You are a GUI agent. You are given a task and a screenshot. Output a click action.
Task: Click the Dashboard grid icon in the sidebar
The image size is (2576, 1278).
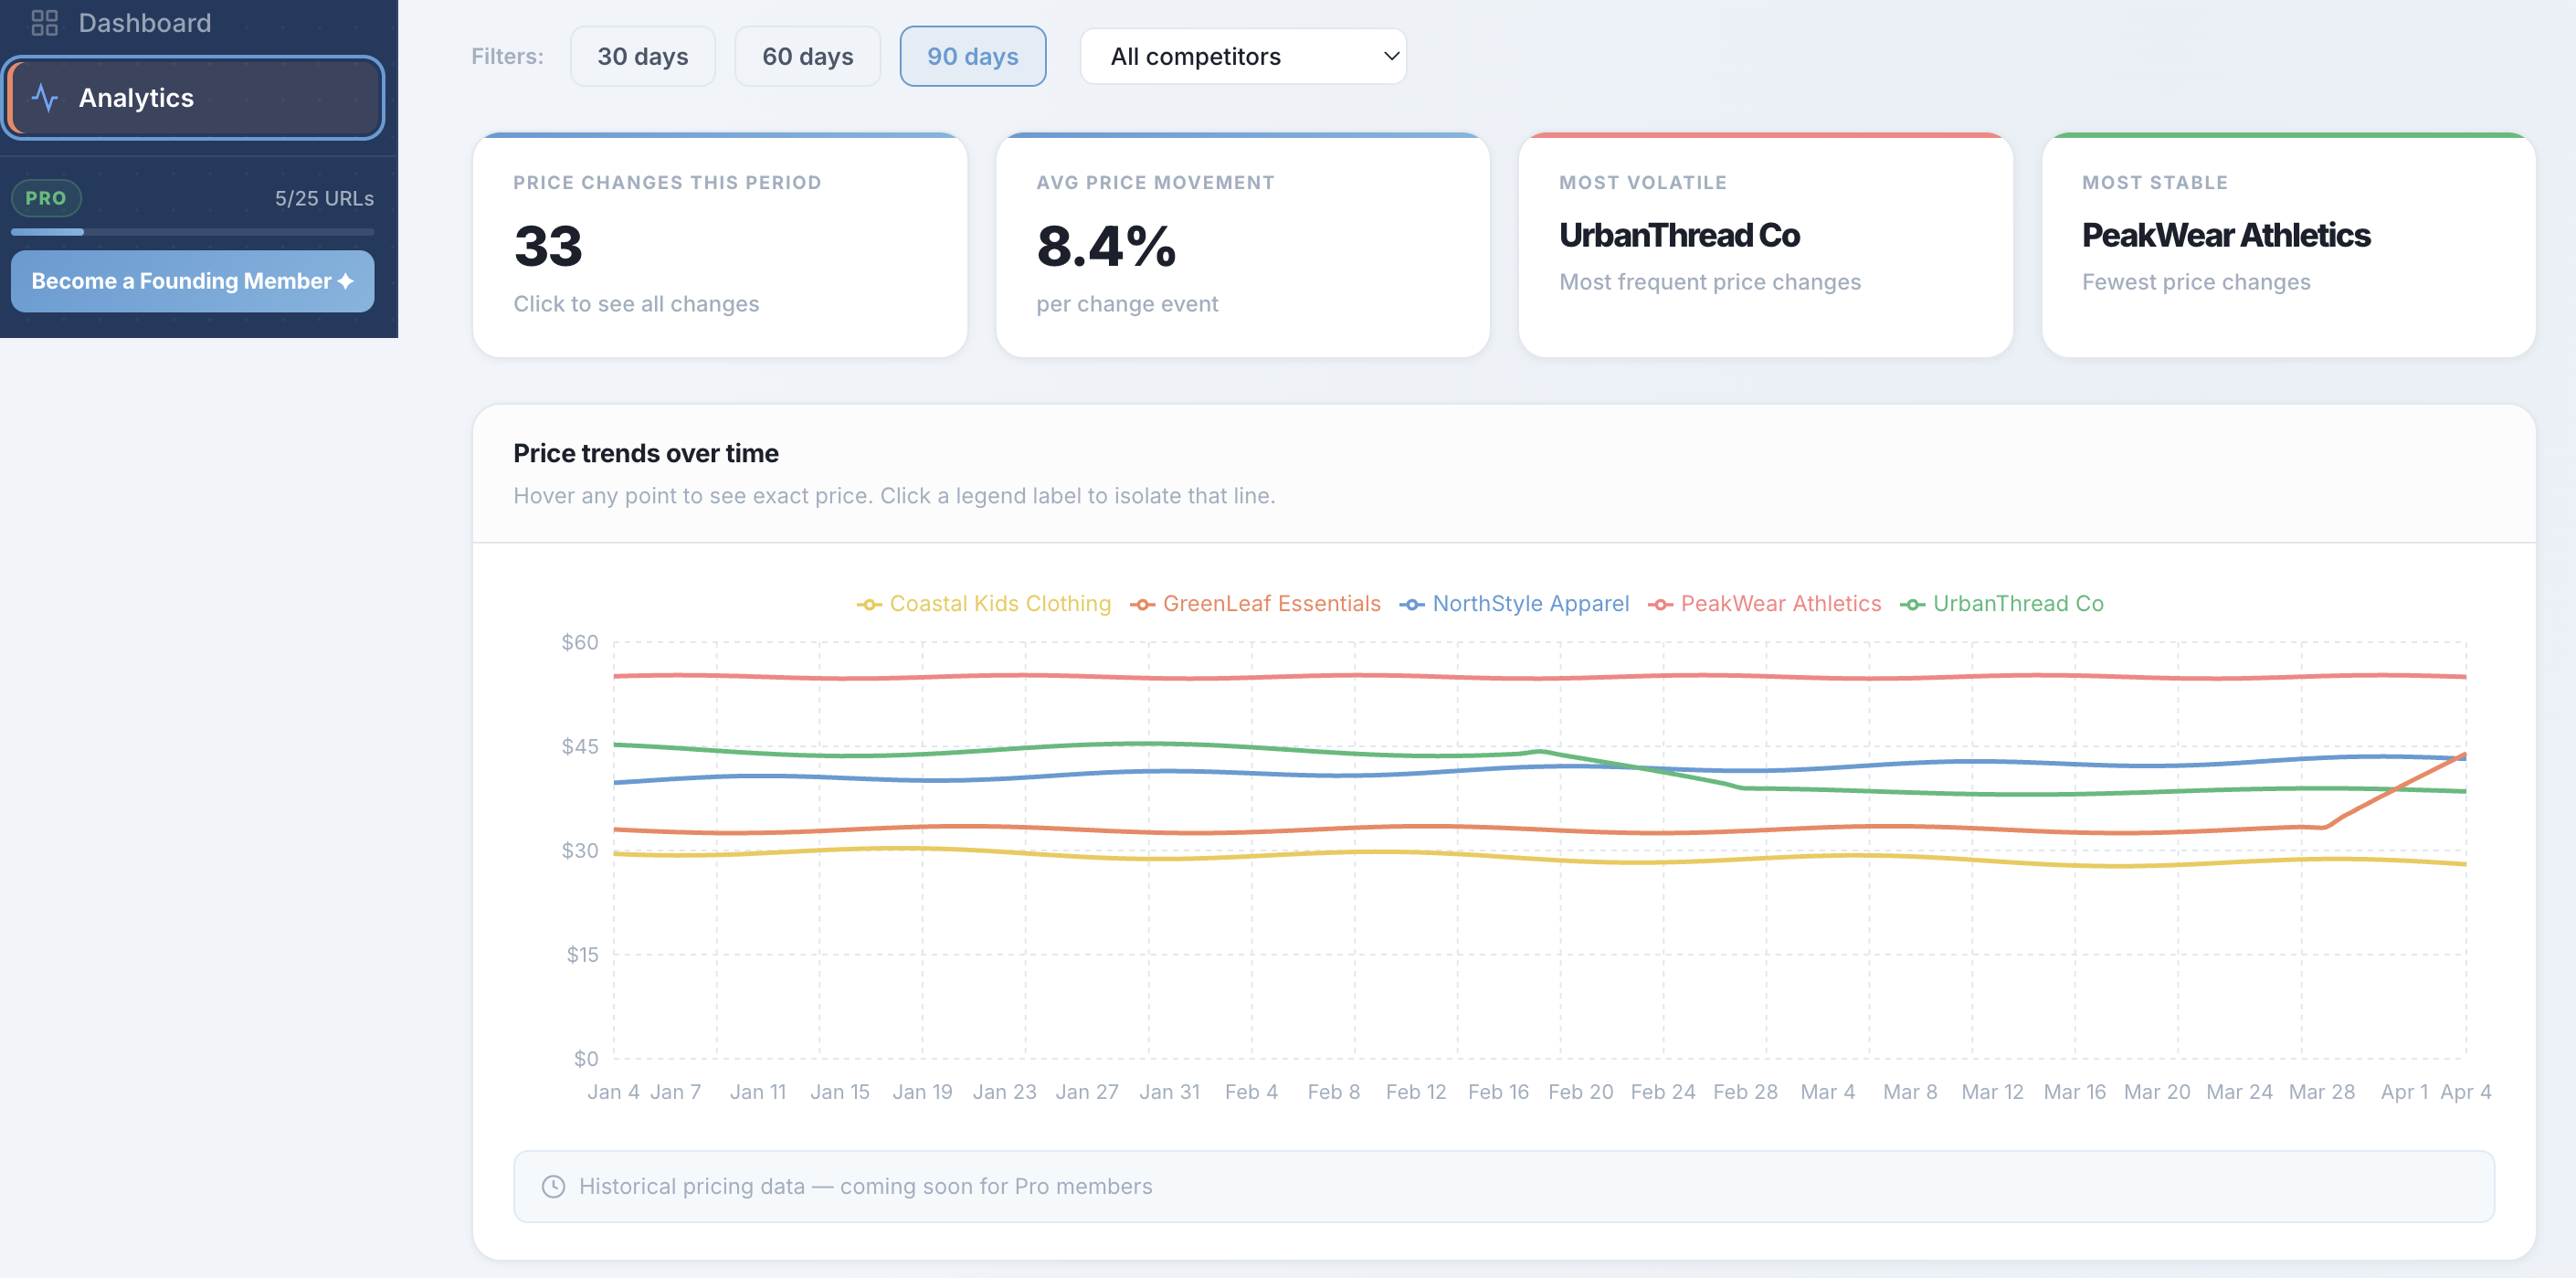pos(44,22)
